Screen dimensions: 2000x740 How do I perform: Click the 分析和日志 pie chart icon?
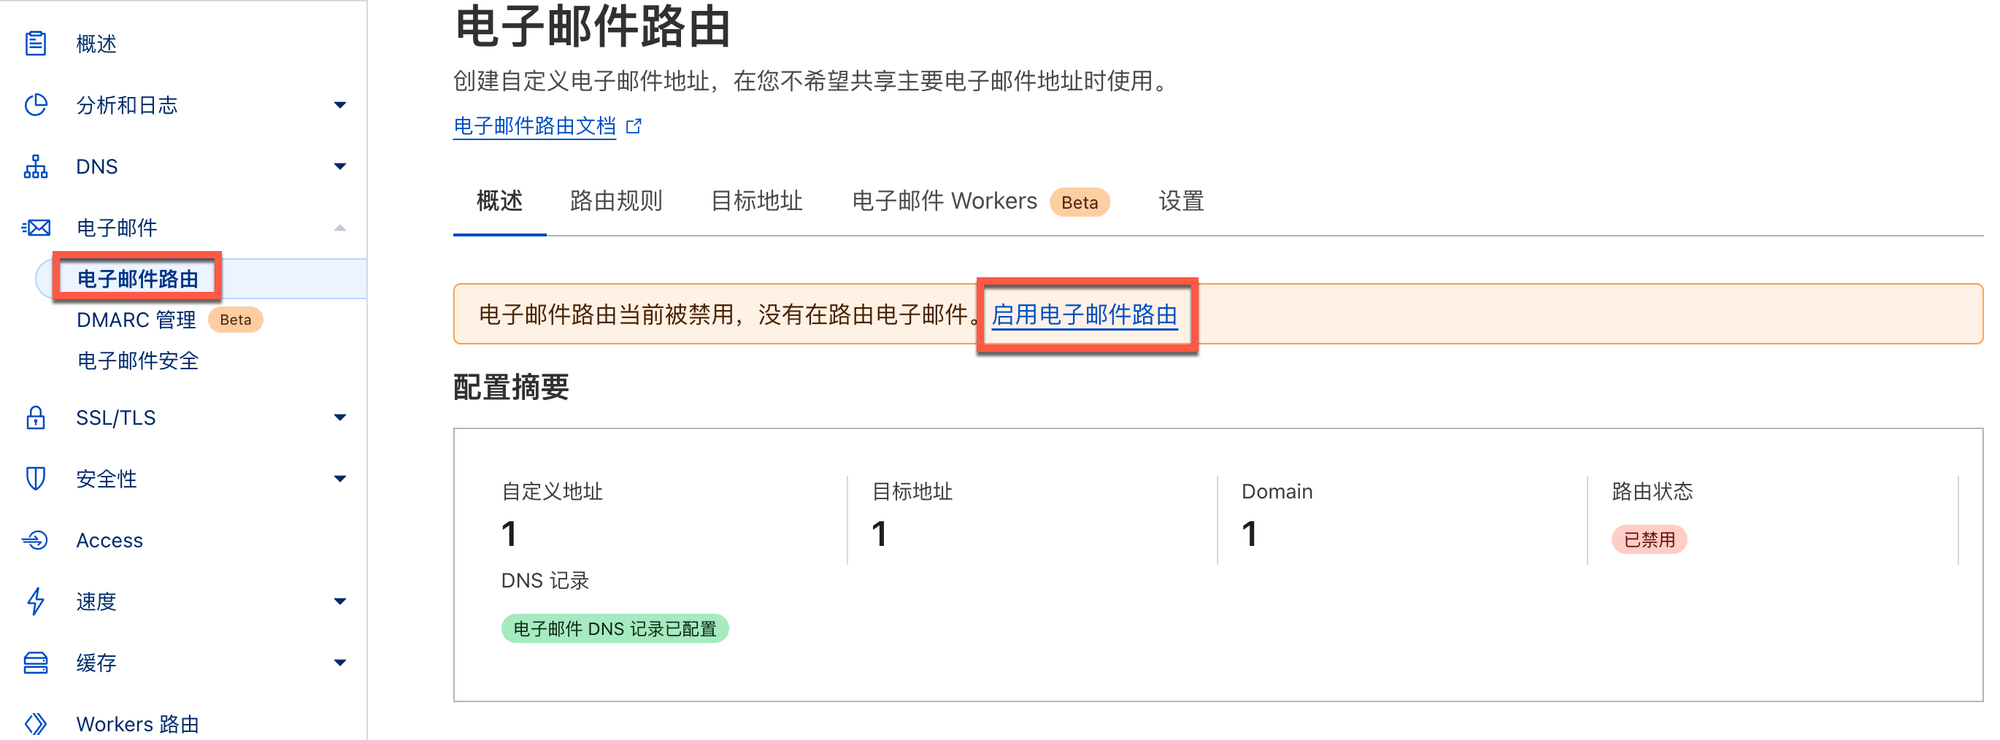36,105
